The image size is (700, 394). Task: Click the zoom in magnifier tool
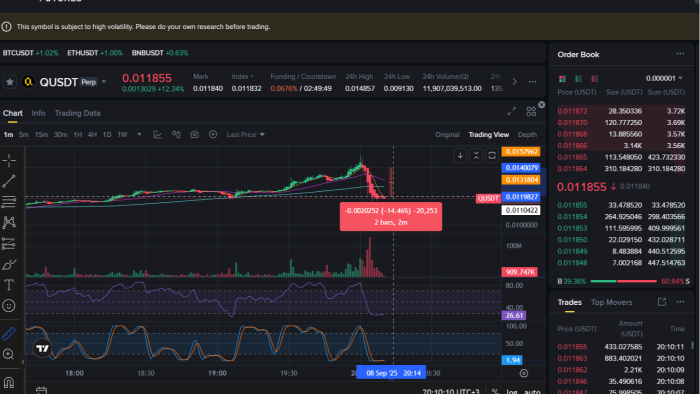point(9,354)
